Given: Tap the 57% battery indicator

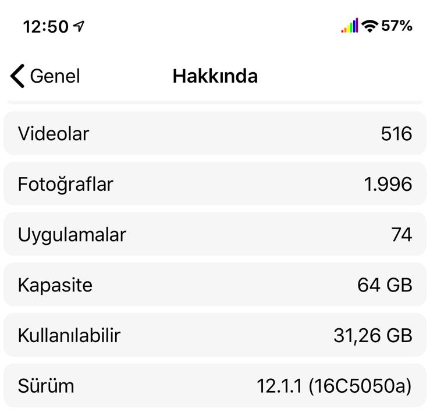Looking at the screenshot, I should pos(397,26).
